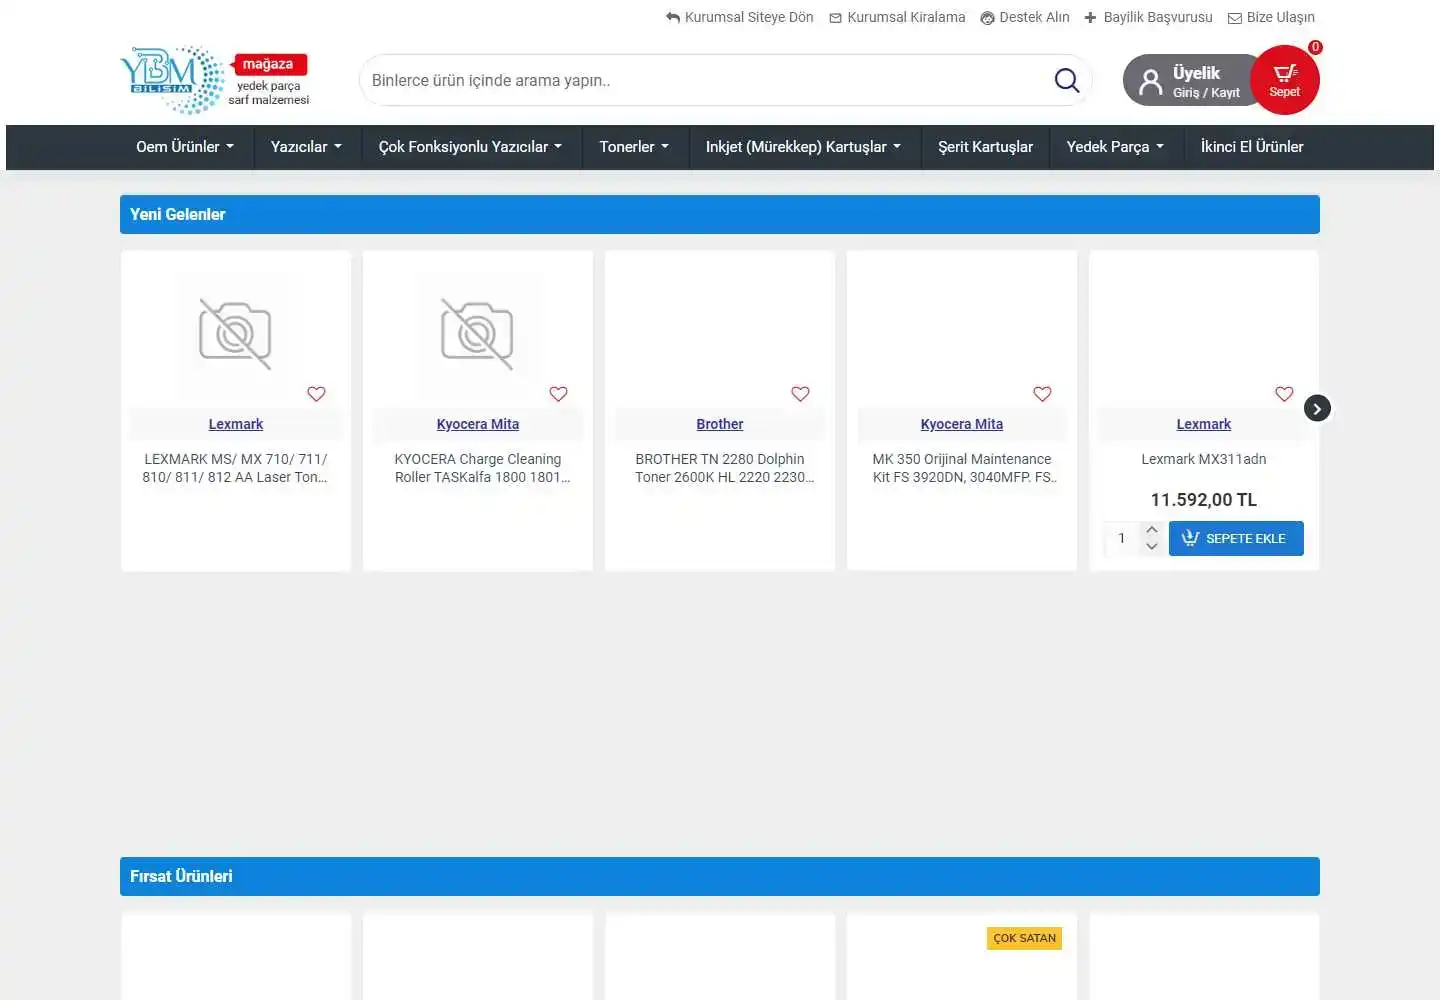Open MK 350 Orijinal Maintenance Kit product

coord(962,468)
